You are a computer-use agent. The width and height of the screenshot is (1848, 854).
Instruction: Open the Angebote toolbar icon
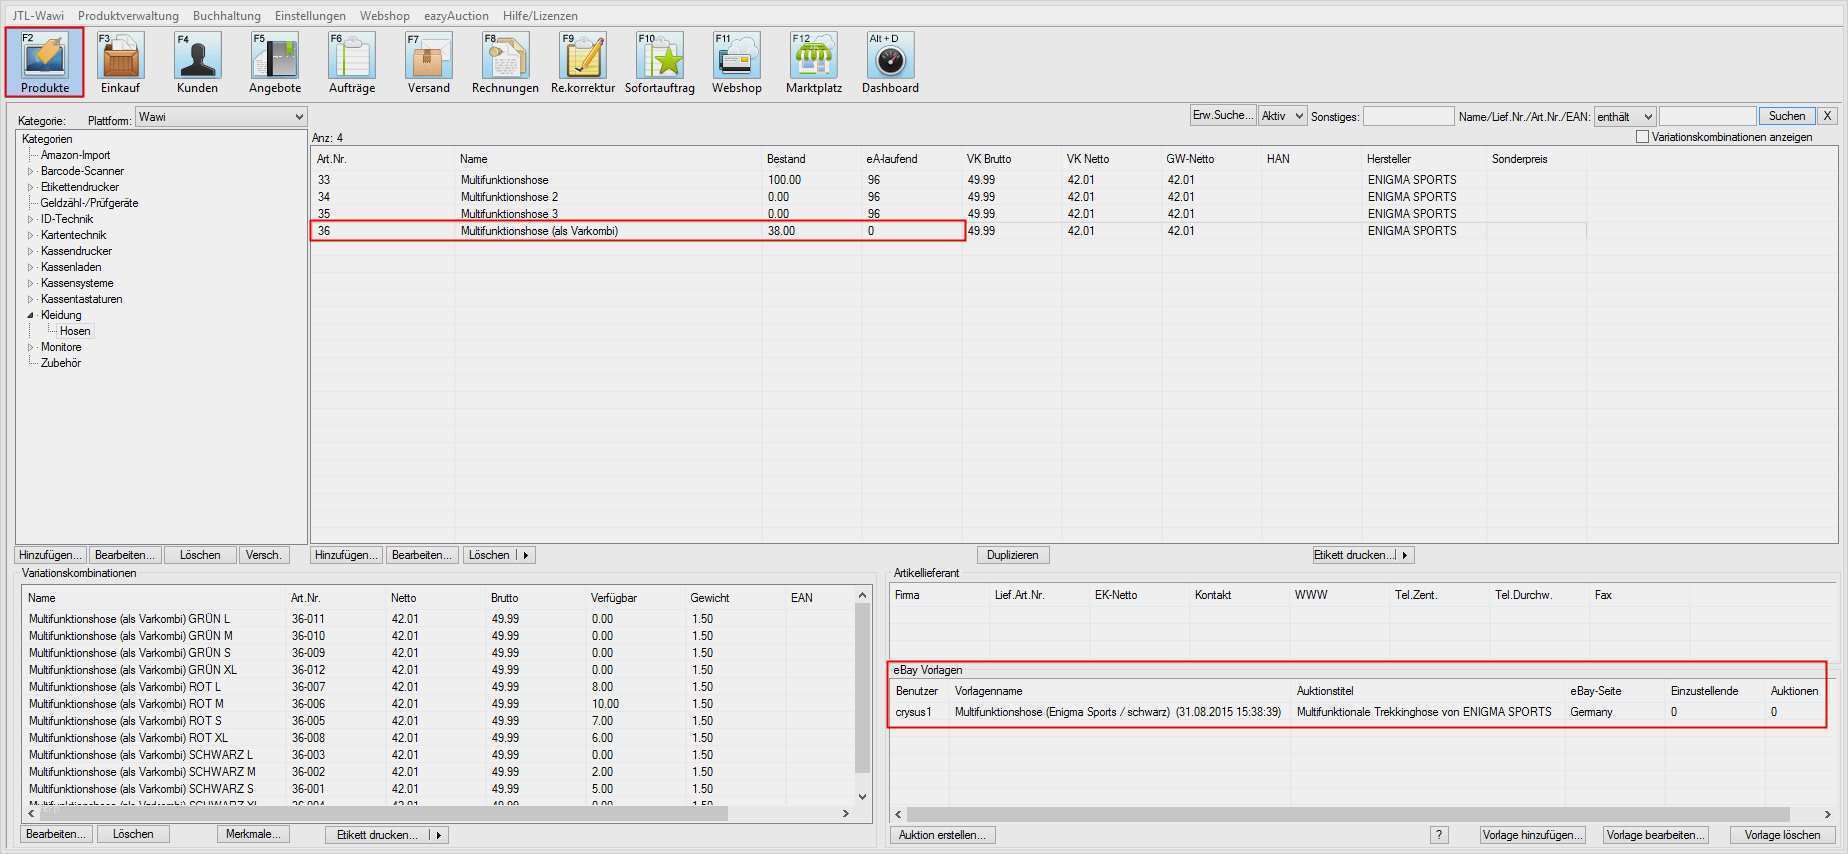click(275, 62)
